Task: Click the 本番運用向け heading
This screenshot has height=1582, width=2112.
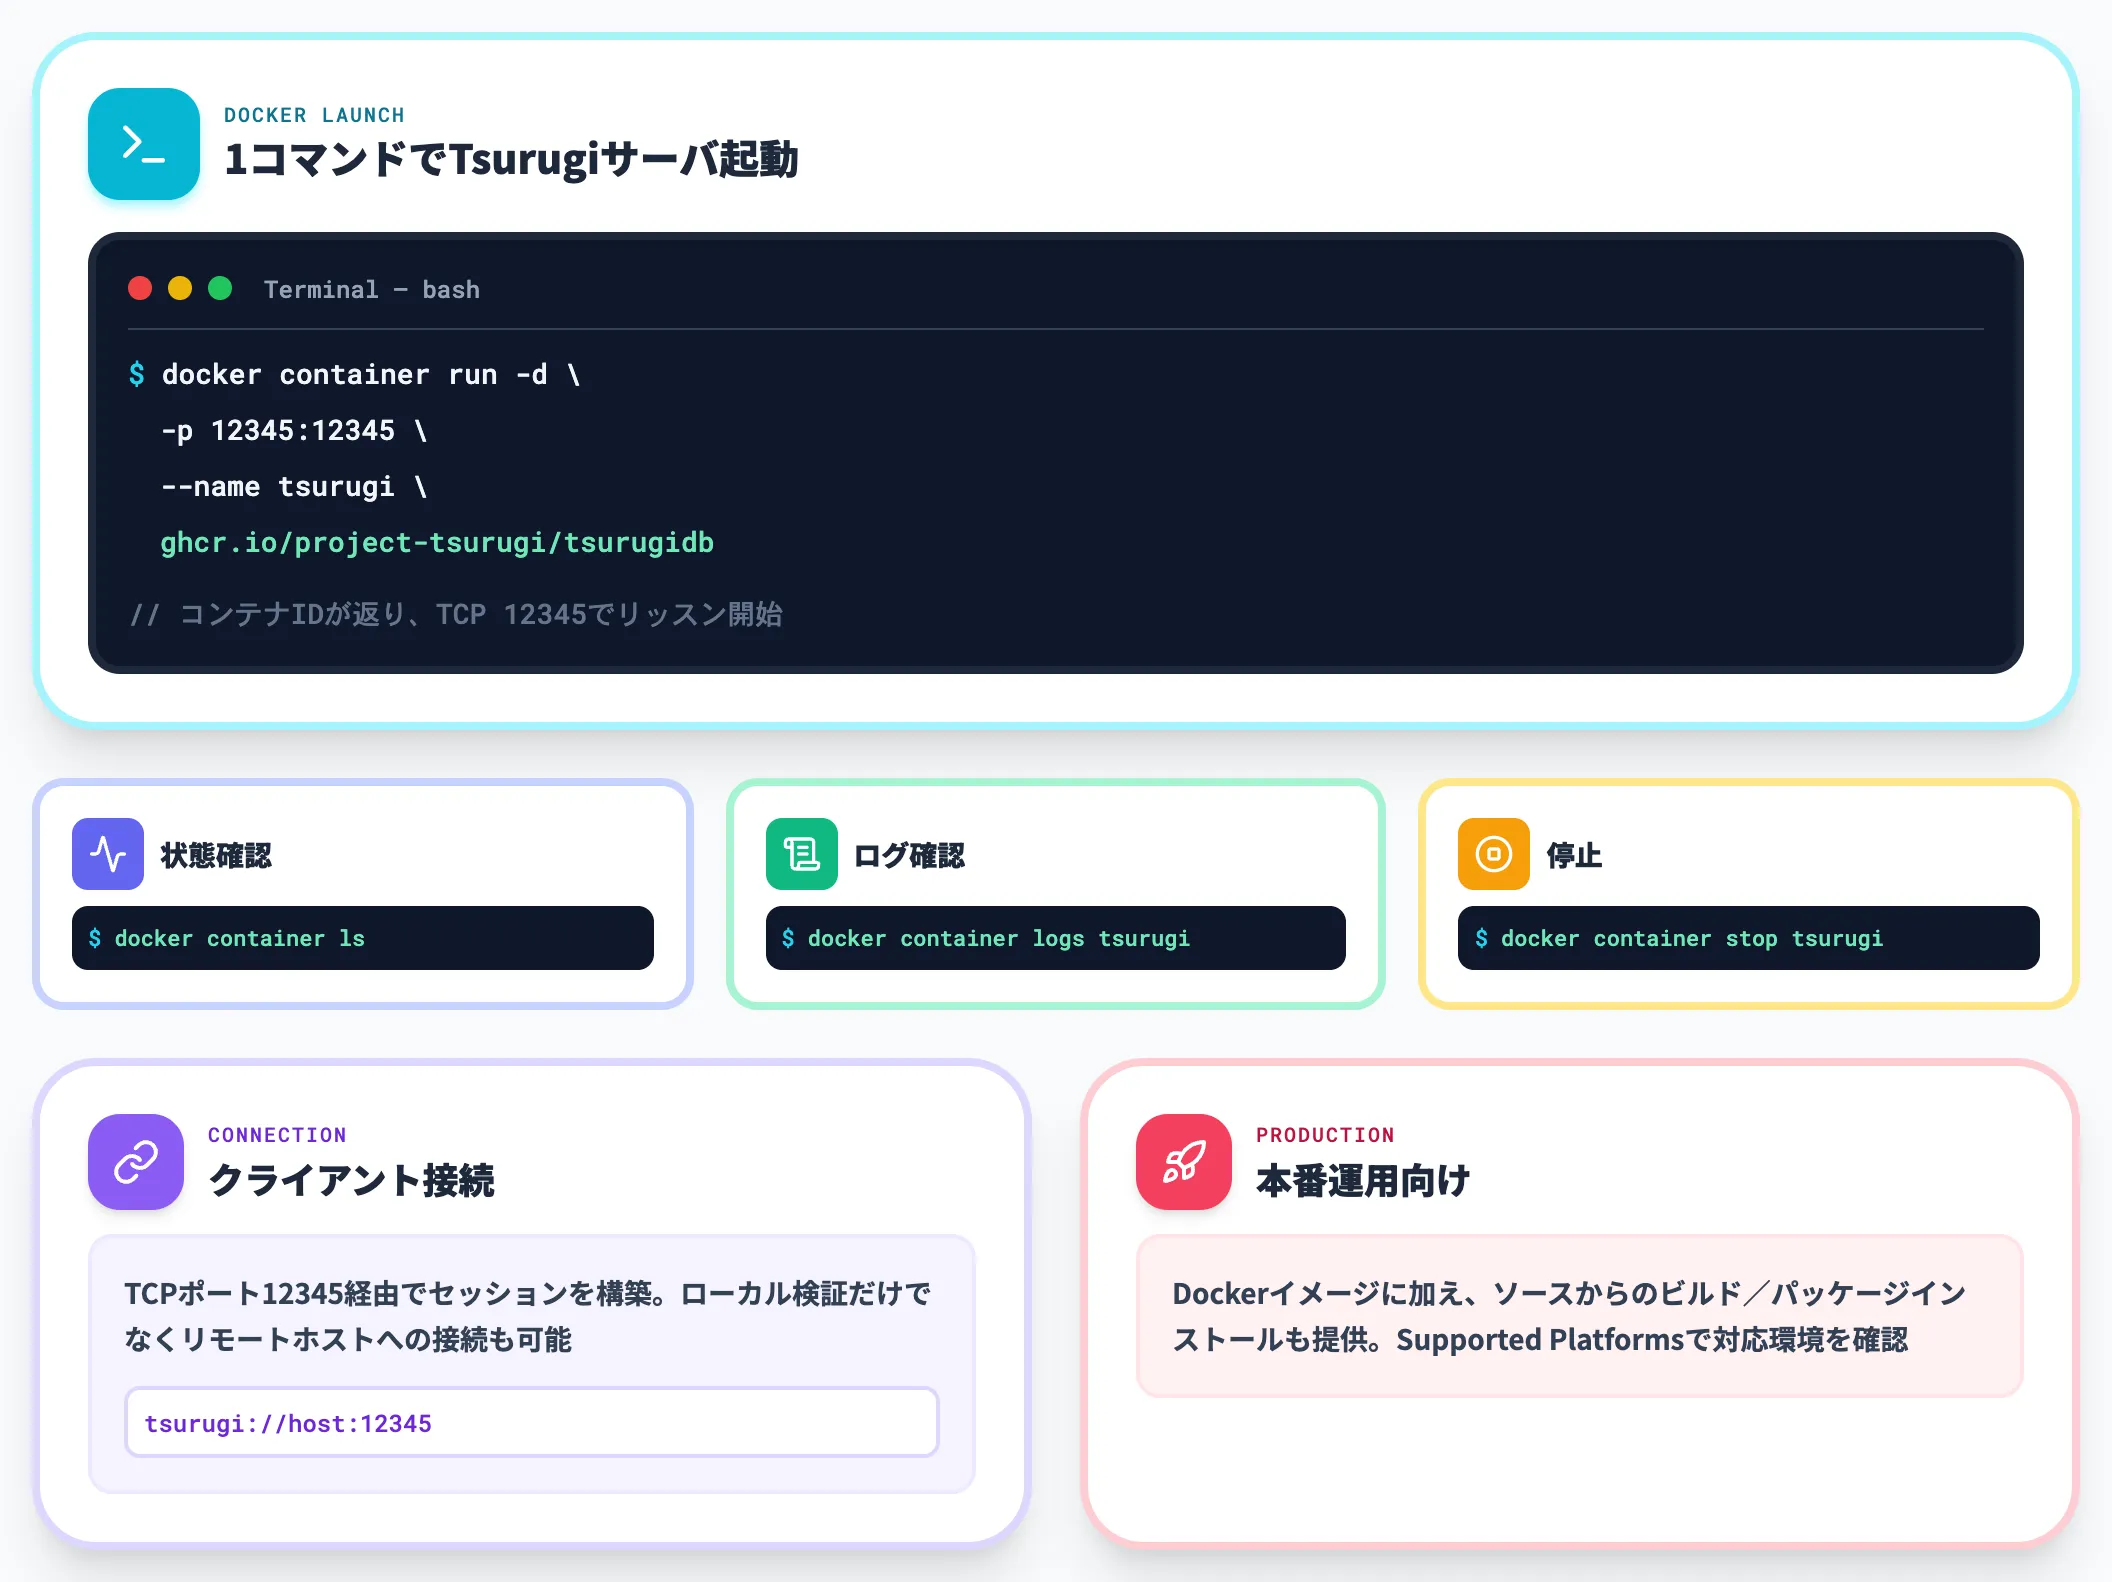Action: point(1362,1181)
